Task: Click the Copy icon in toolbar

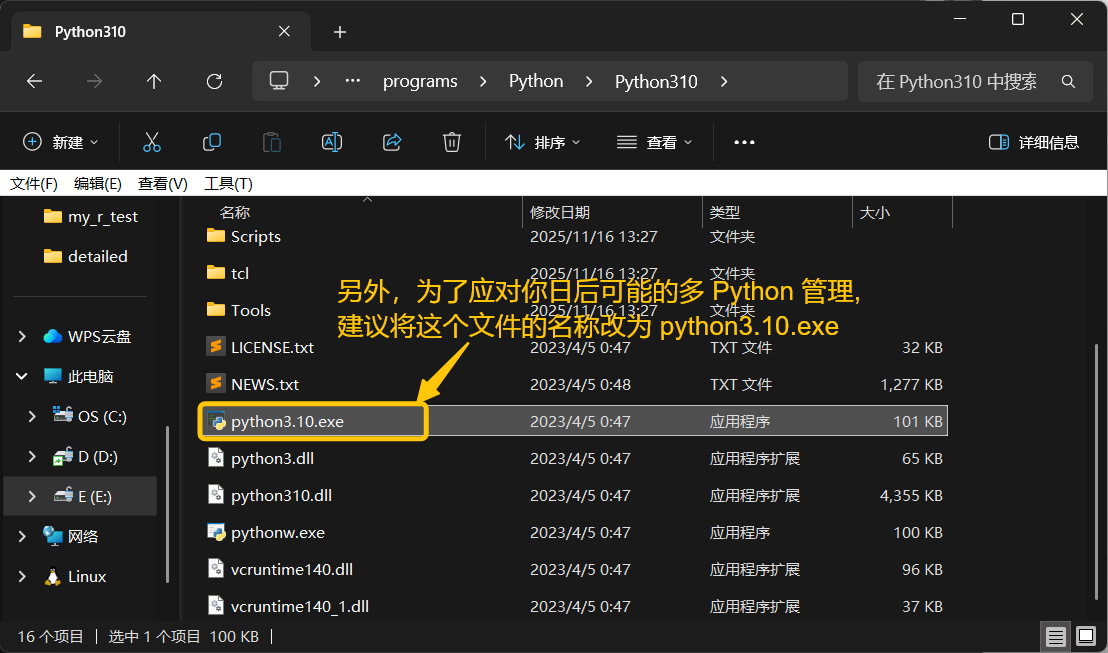Action: point(212,142)
